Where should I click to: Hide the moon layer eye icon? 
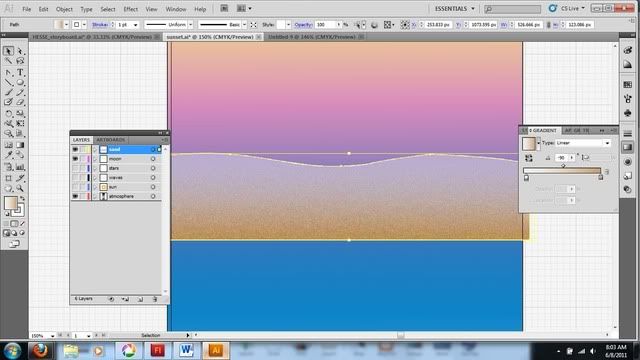[x=75, y=159]
